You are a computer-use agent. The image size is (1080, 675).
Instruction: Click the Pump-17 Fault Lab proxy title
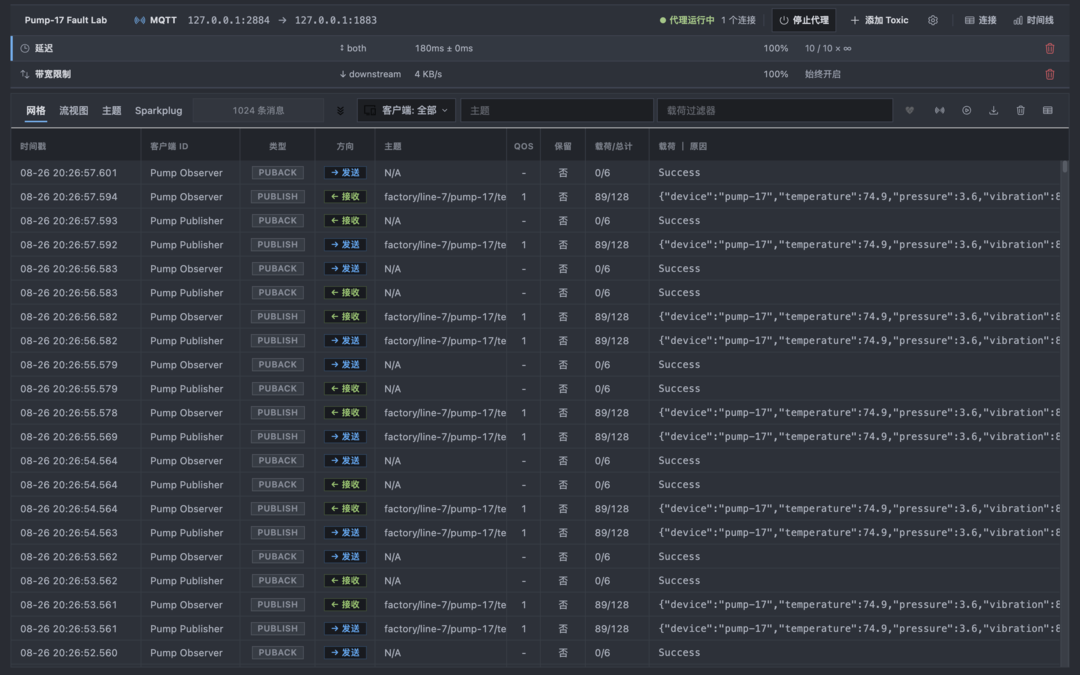point(66,20)
